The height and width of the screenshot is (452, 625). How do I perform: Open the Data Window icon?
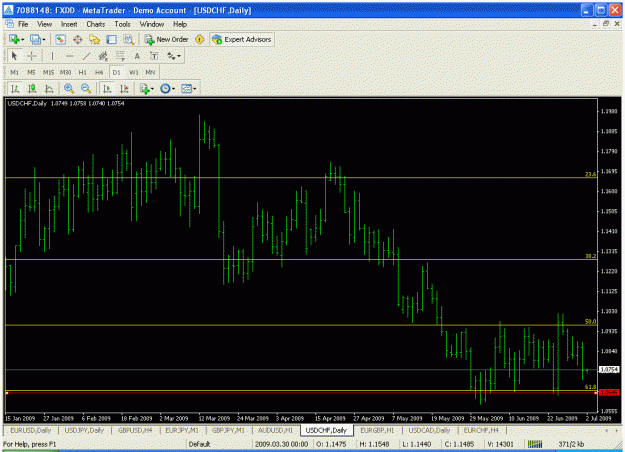click(78, 39)
